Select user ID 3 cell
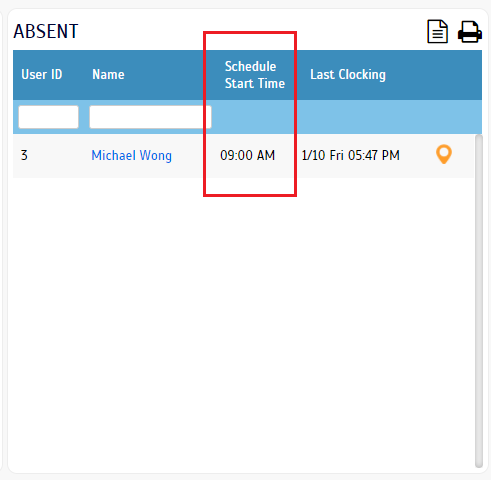The height and width of the screenshot is (480, 491). click(24, 155)
